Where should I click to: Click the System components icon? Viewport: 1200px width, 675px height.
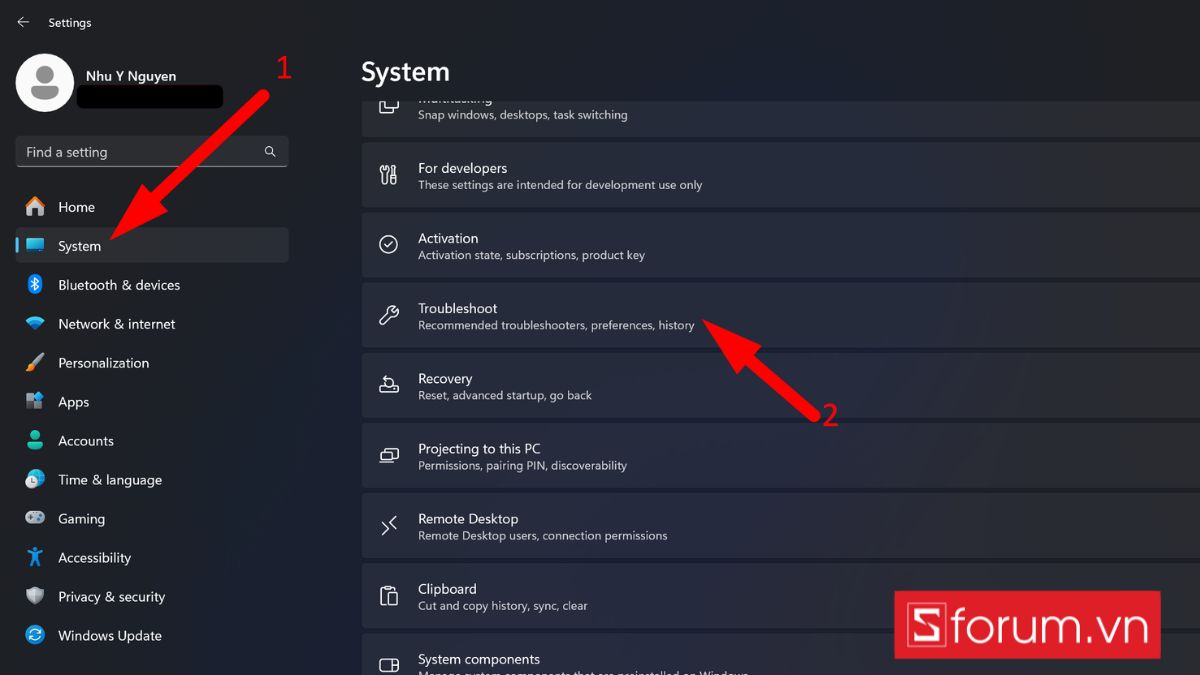click(389, 664)
